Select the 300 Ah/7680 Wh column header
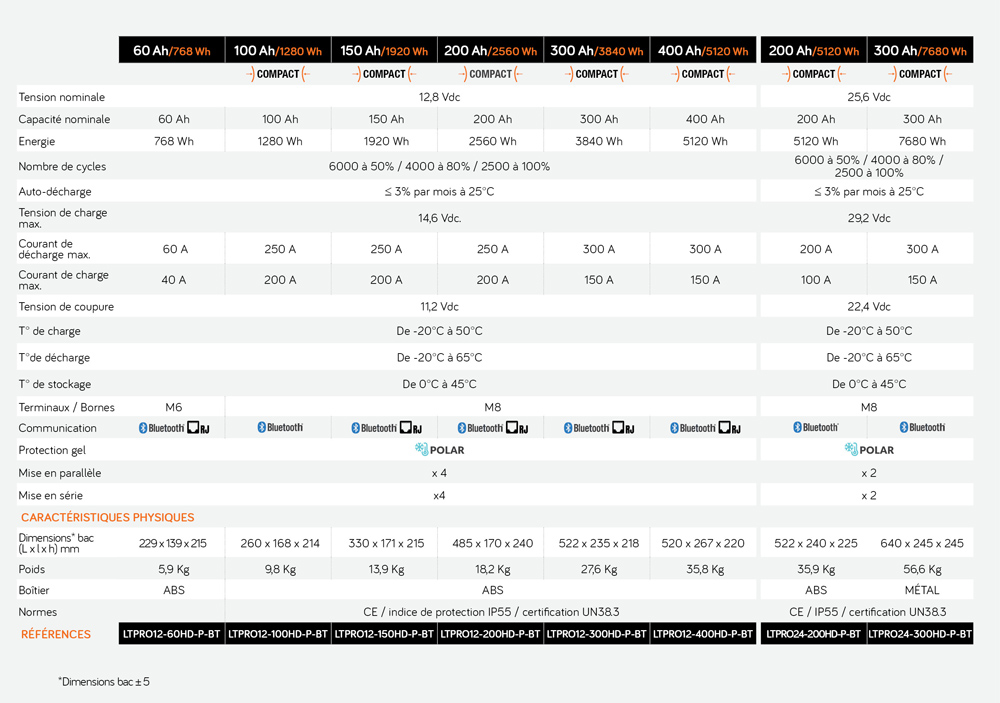Screen dimensions: 1000x703 click(920, 51)
